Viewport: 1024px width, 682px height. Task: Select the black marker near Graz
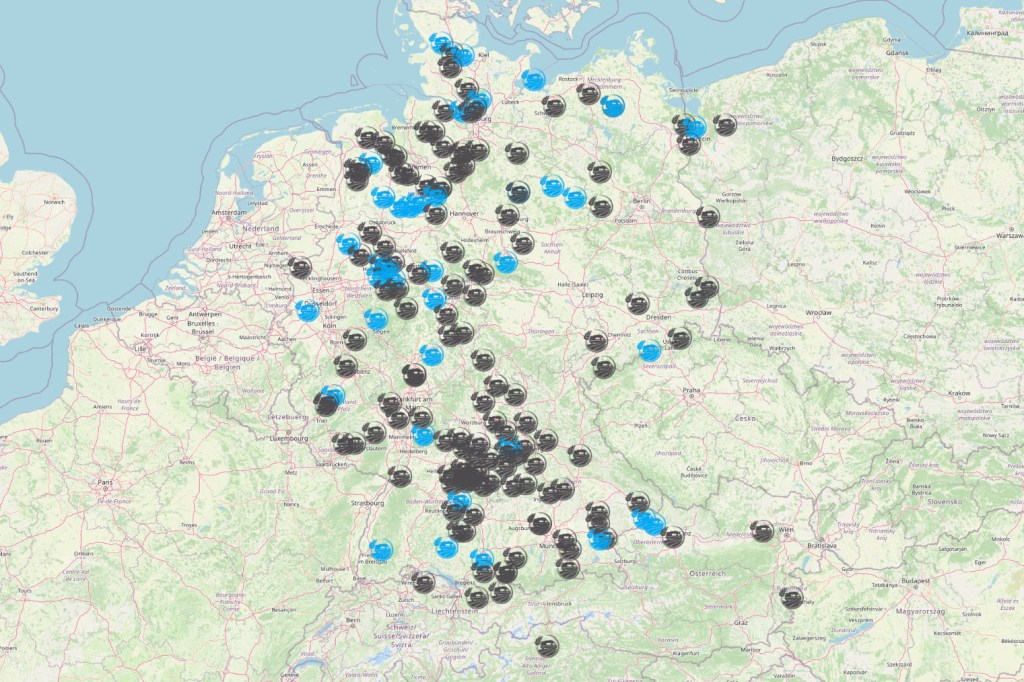(x=793, y=601)
